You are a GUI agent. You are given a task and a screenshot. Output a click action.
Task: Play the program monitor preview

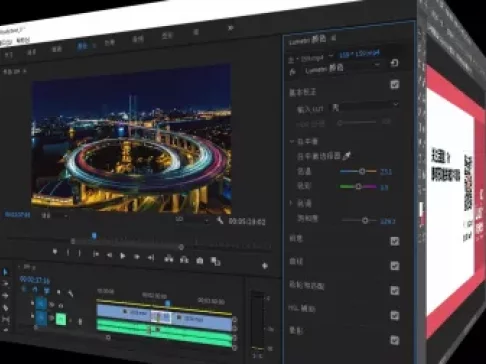click(122, 256)
